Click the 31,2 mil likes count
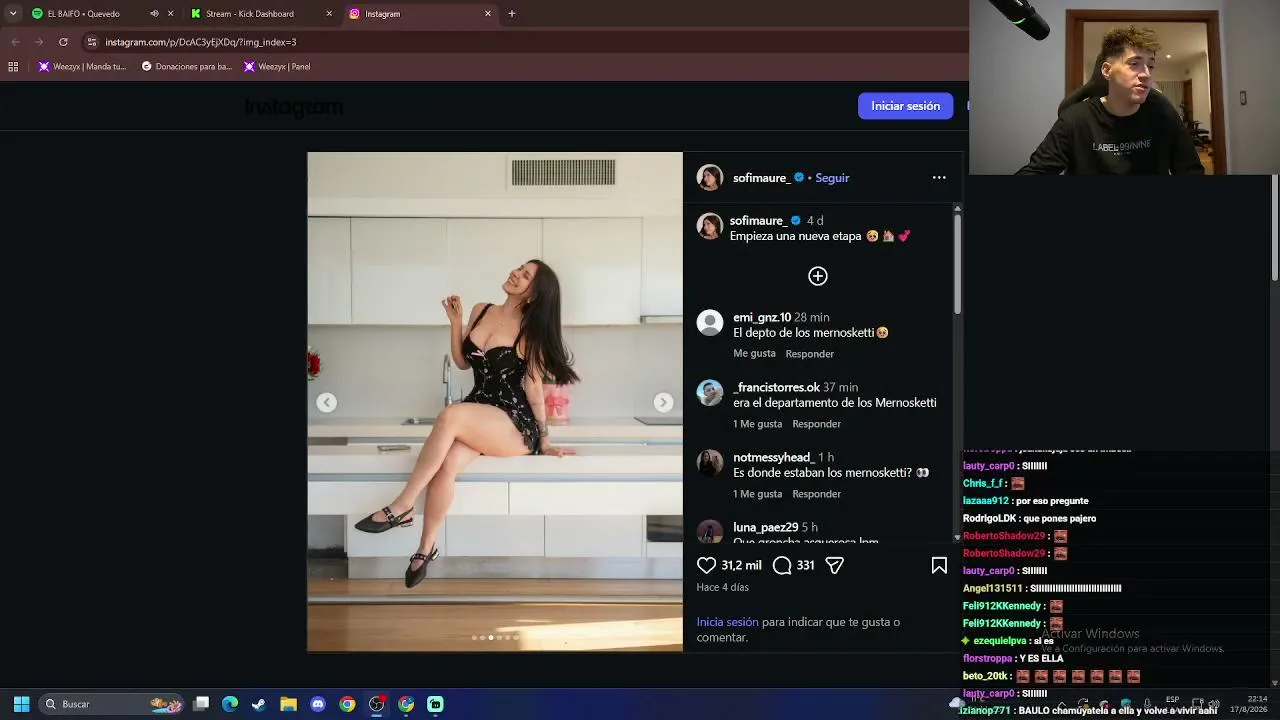The image size is (1280, 720). (742, 566)
